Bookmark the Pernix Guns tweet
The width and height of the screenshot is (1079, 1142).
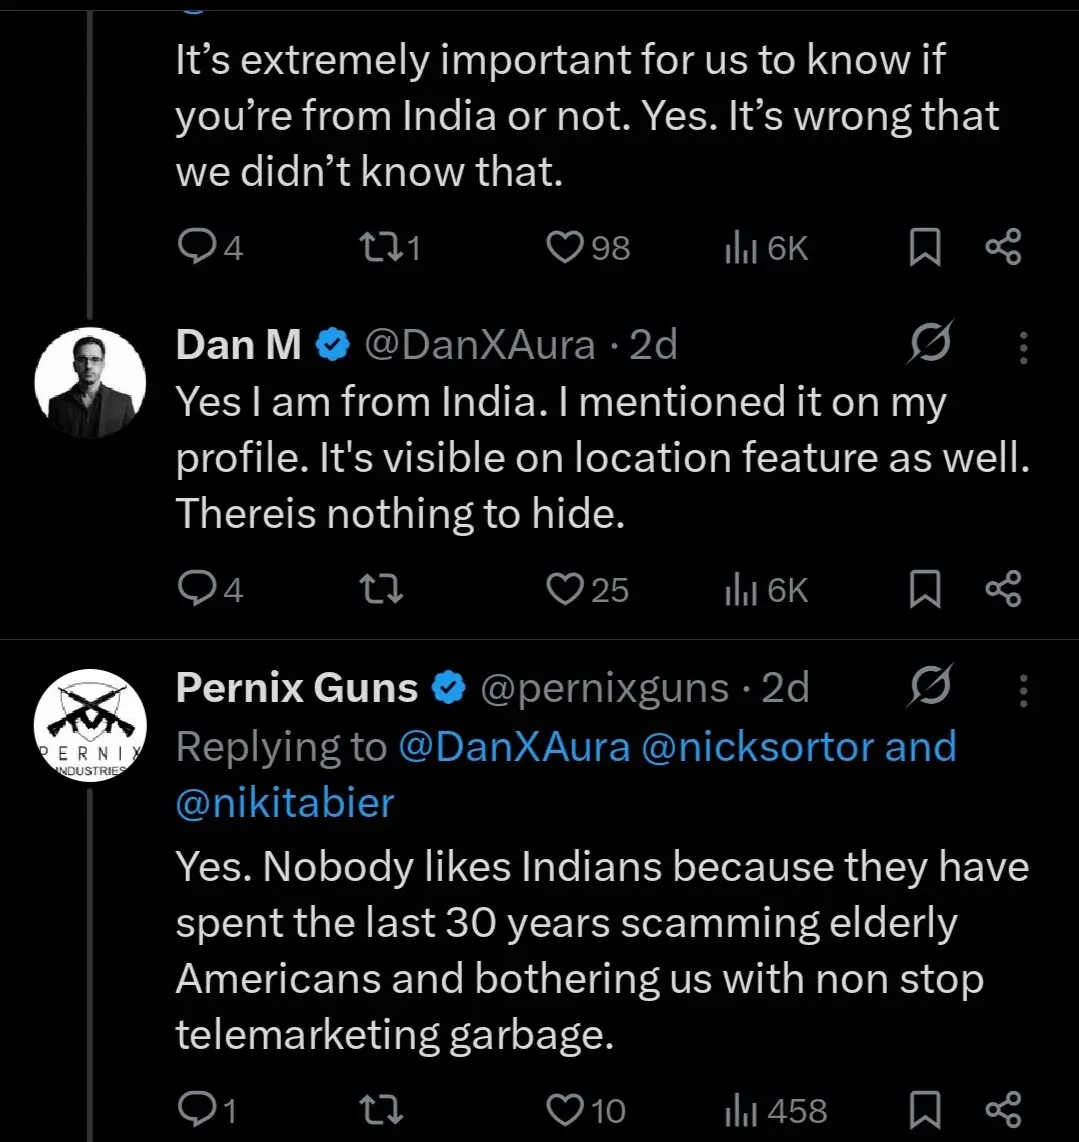925,1110
